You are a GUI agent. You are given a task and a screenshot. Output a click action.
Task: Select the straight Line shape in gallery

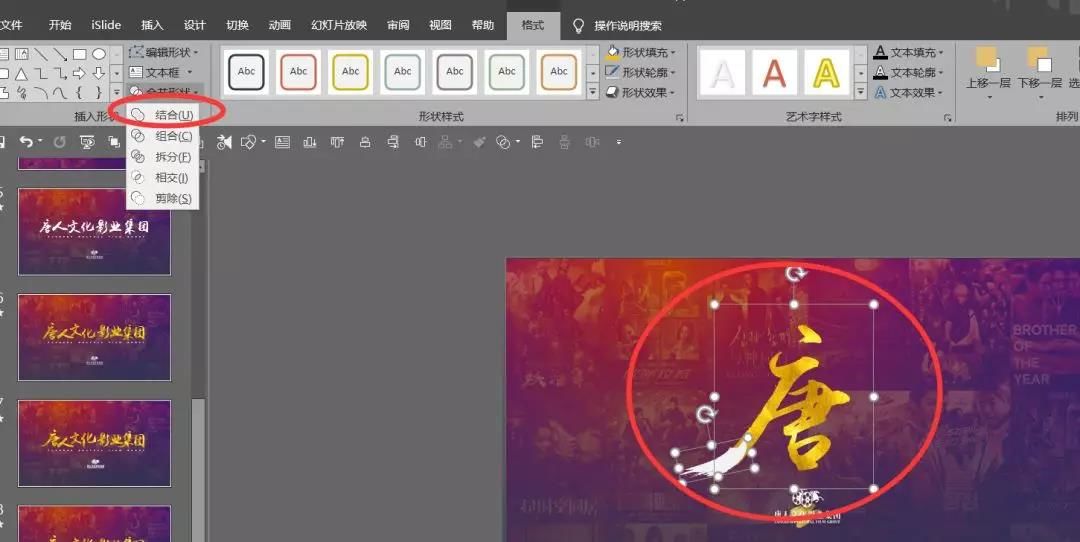41,54
